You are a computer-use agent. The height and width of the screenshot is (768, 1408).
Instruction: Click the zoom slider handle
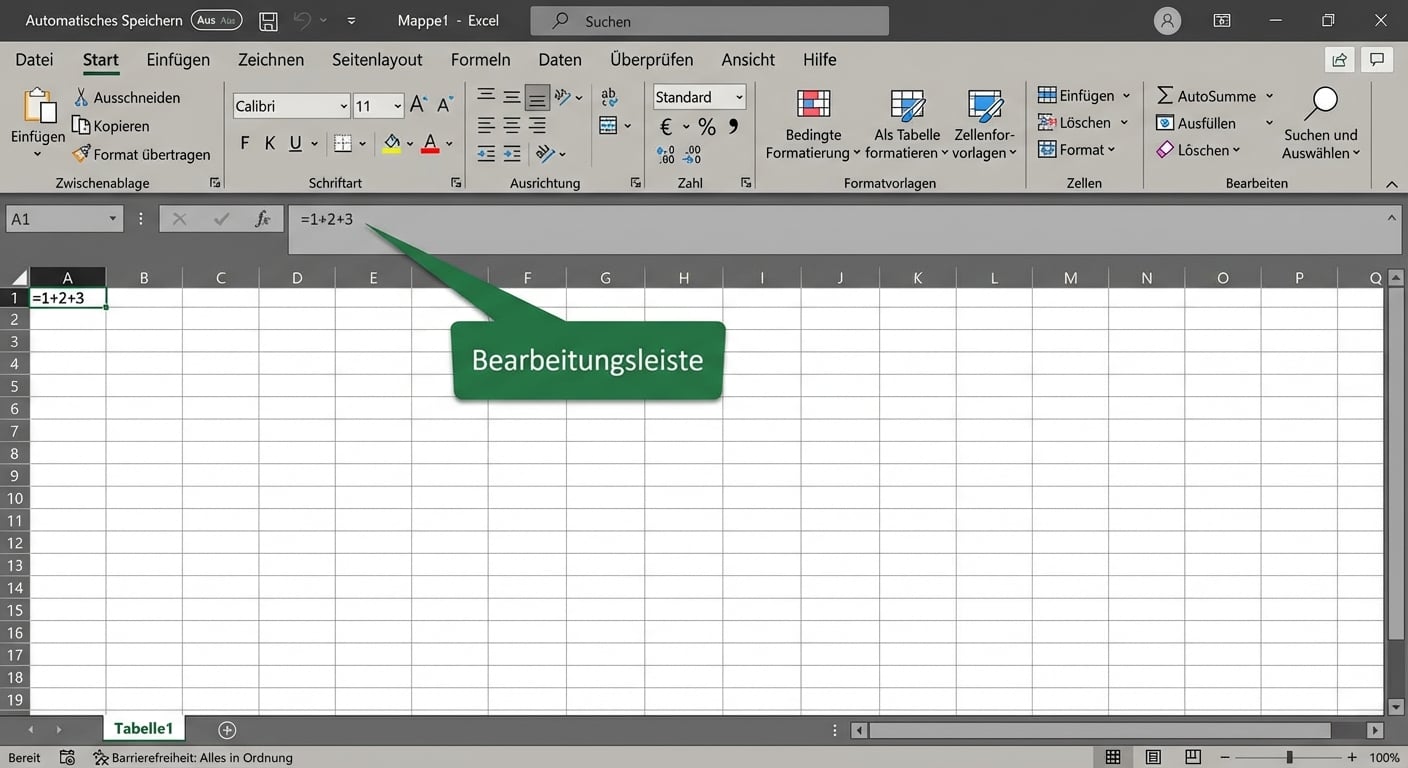coord(1290,757)
